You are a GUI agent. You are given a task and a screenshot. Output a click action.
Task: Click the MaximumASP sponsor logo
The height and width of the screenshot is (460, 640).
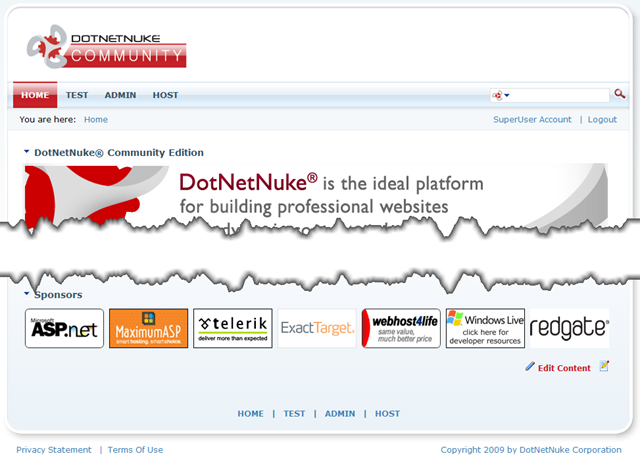(x=149, y=328)
